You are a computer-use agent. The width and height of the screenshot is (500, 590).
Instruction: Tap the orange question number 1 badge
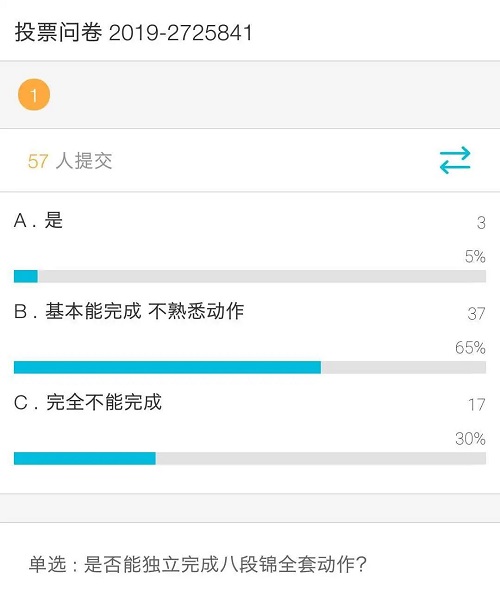tap(34, 95)
